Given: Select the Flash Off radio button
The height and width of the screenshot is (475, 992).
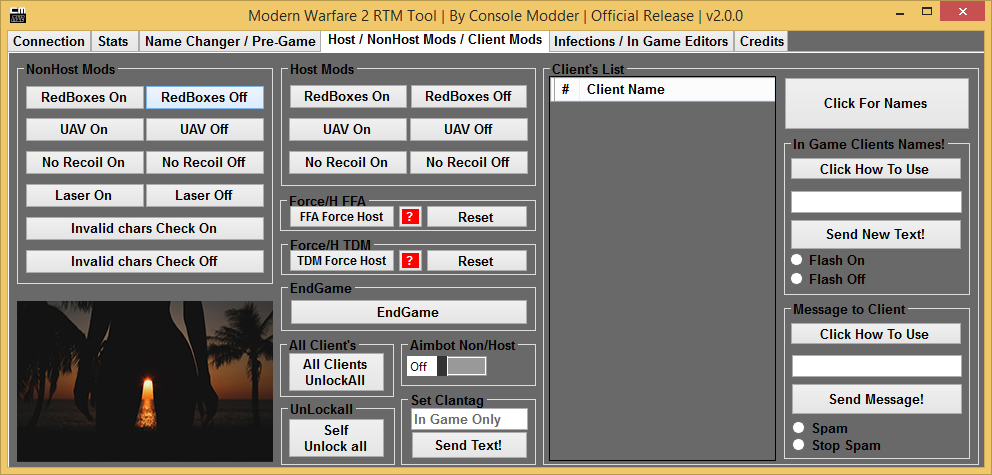Looking at the screenshot, I should point(797,279).
